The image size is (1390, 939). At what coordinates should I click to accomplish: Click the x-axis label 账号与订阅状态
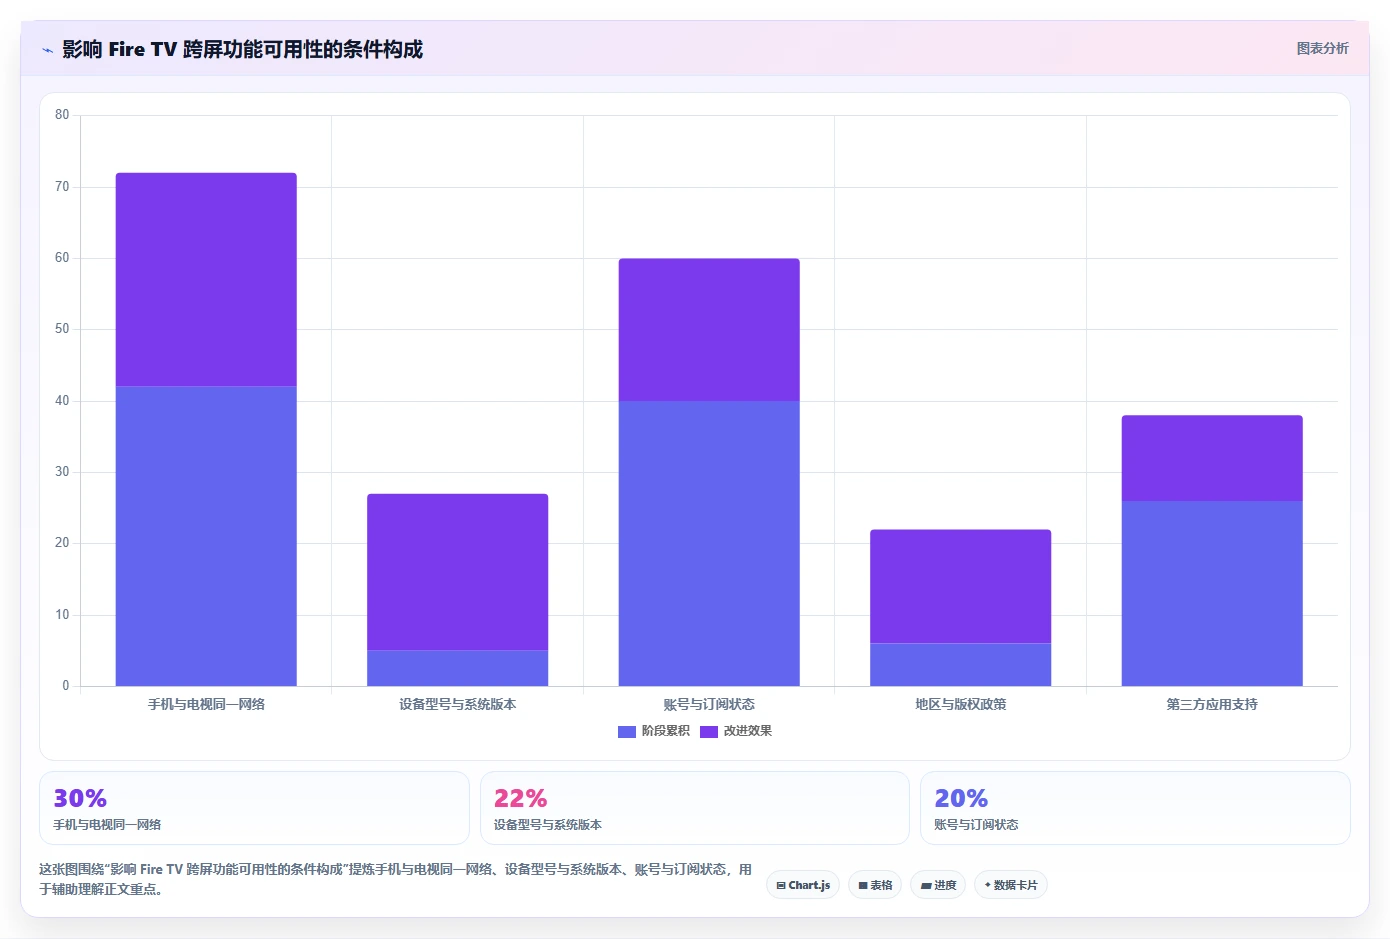pyautogui.click(x=709, y=704)
